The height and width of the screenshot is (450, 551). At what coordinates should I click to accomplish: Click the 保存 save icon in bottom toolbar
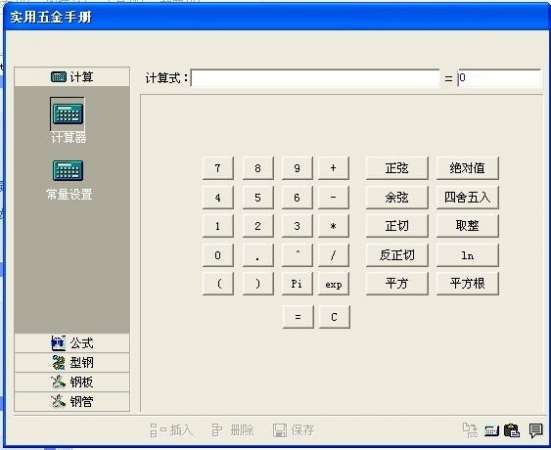pos(293,430)
